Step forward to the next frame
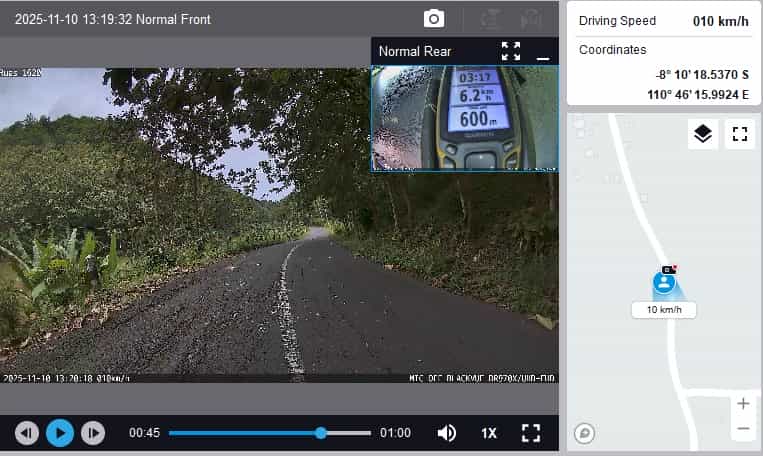 point(93,433)
